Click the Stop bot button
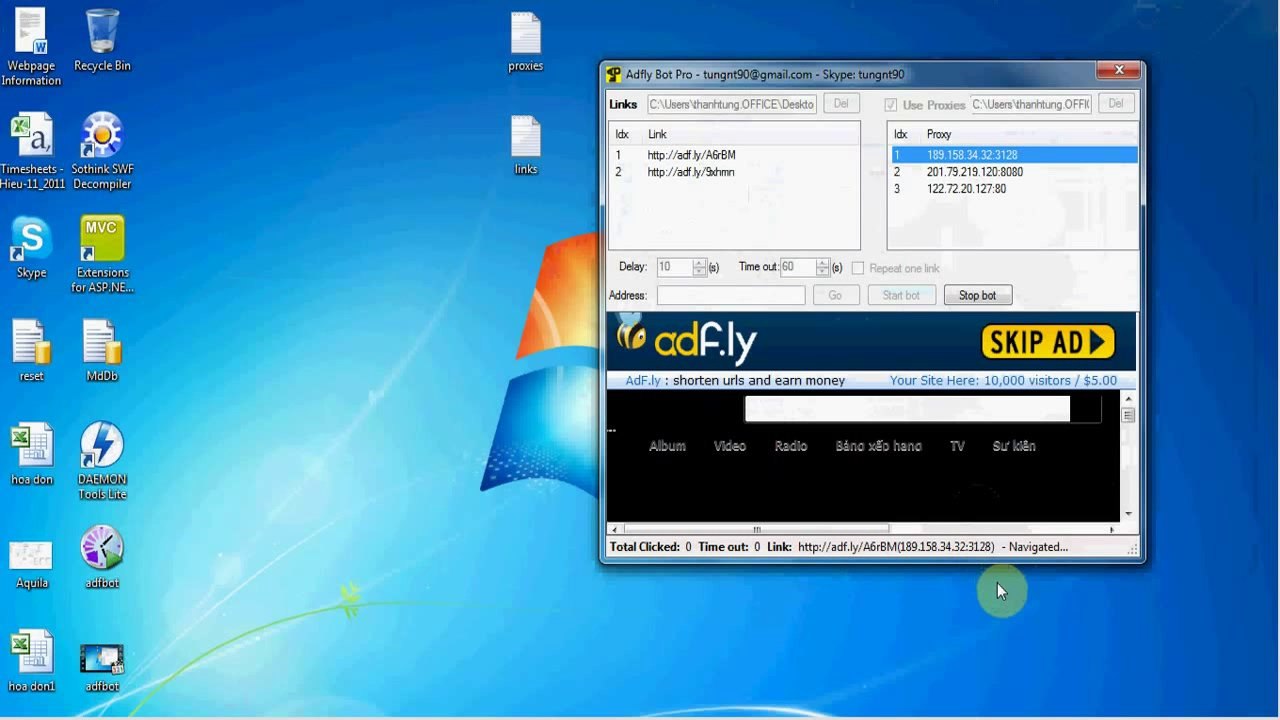The width and height of the screenshot is (1280, 720). point(978,295)
